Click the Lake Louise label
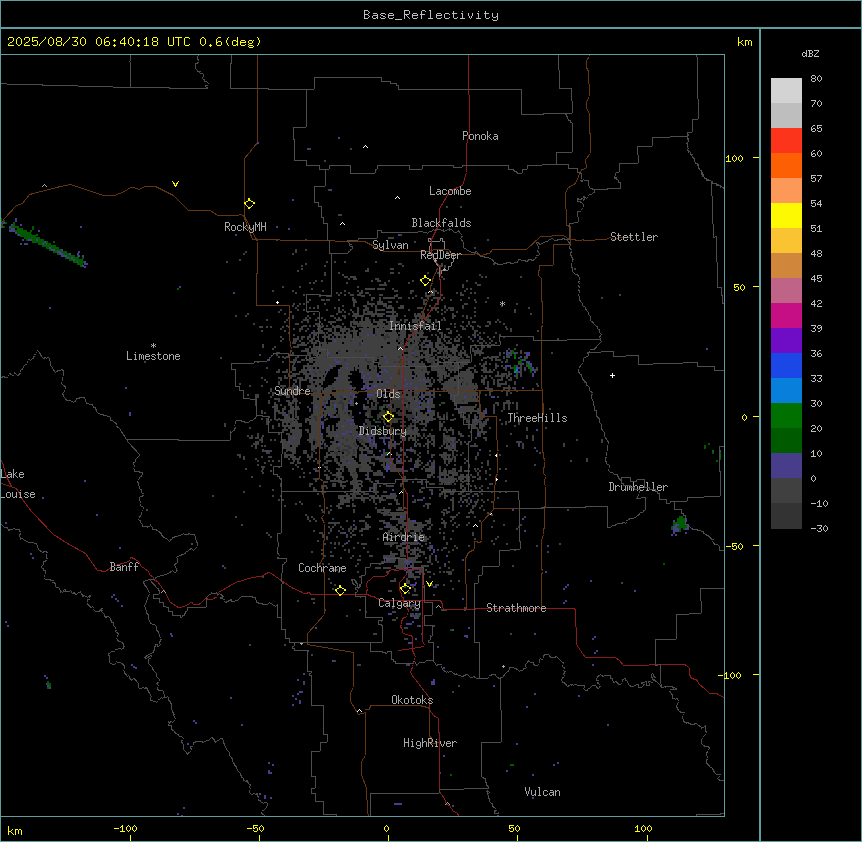862x842 pixels. coord(18,484)
